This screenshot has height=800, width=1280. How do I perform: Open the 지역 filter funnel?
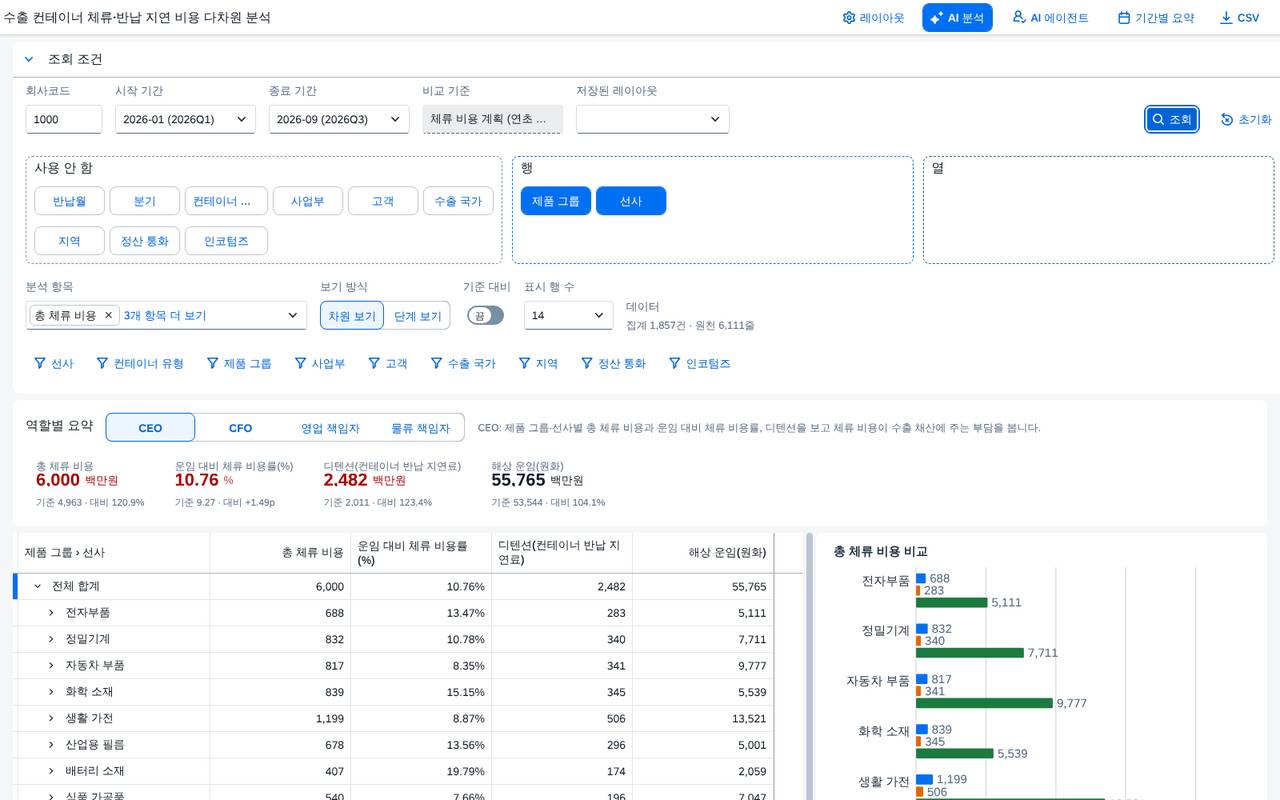pyautogui.click(x=538, y=364)
